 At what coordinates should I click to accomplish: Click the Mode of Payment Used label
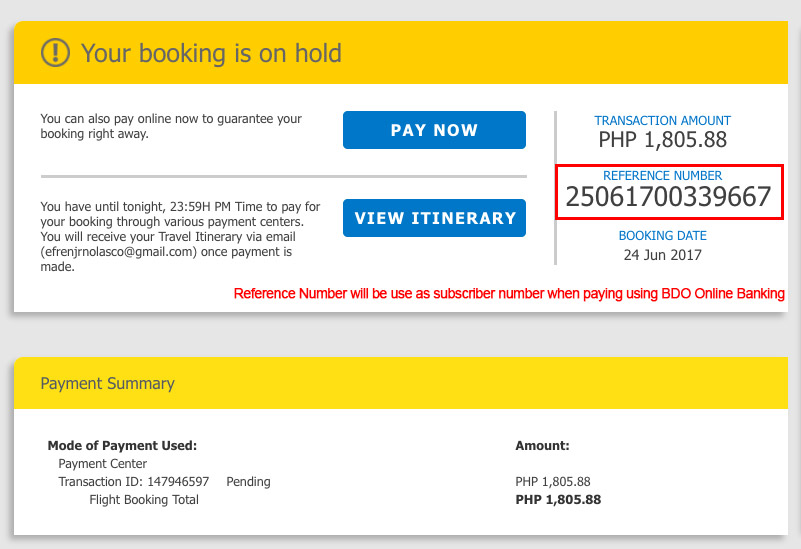122,445
